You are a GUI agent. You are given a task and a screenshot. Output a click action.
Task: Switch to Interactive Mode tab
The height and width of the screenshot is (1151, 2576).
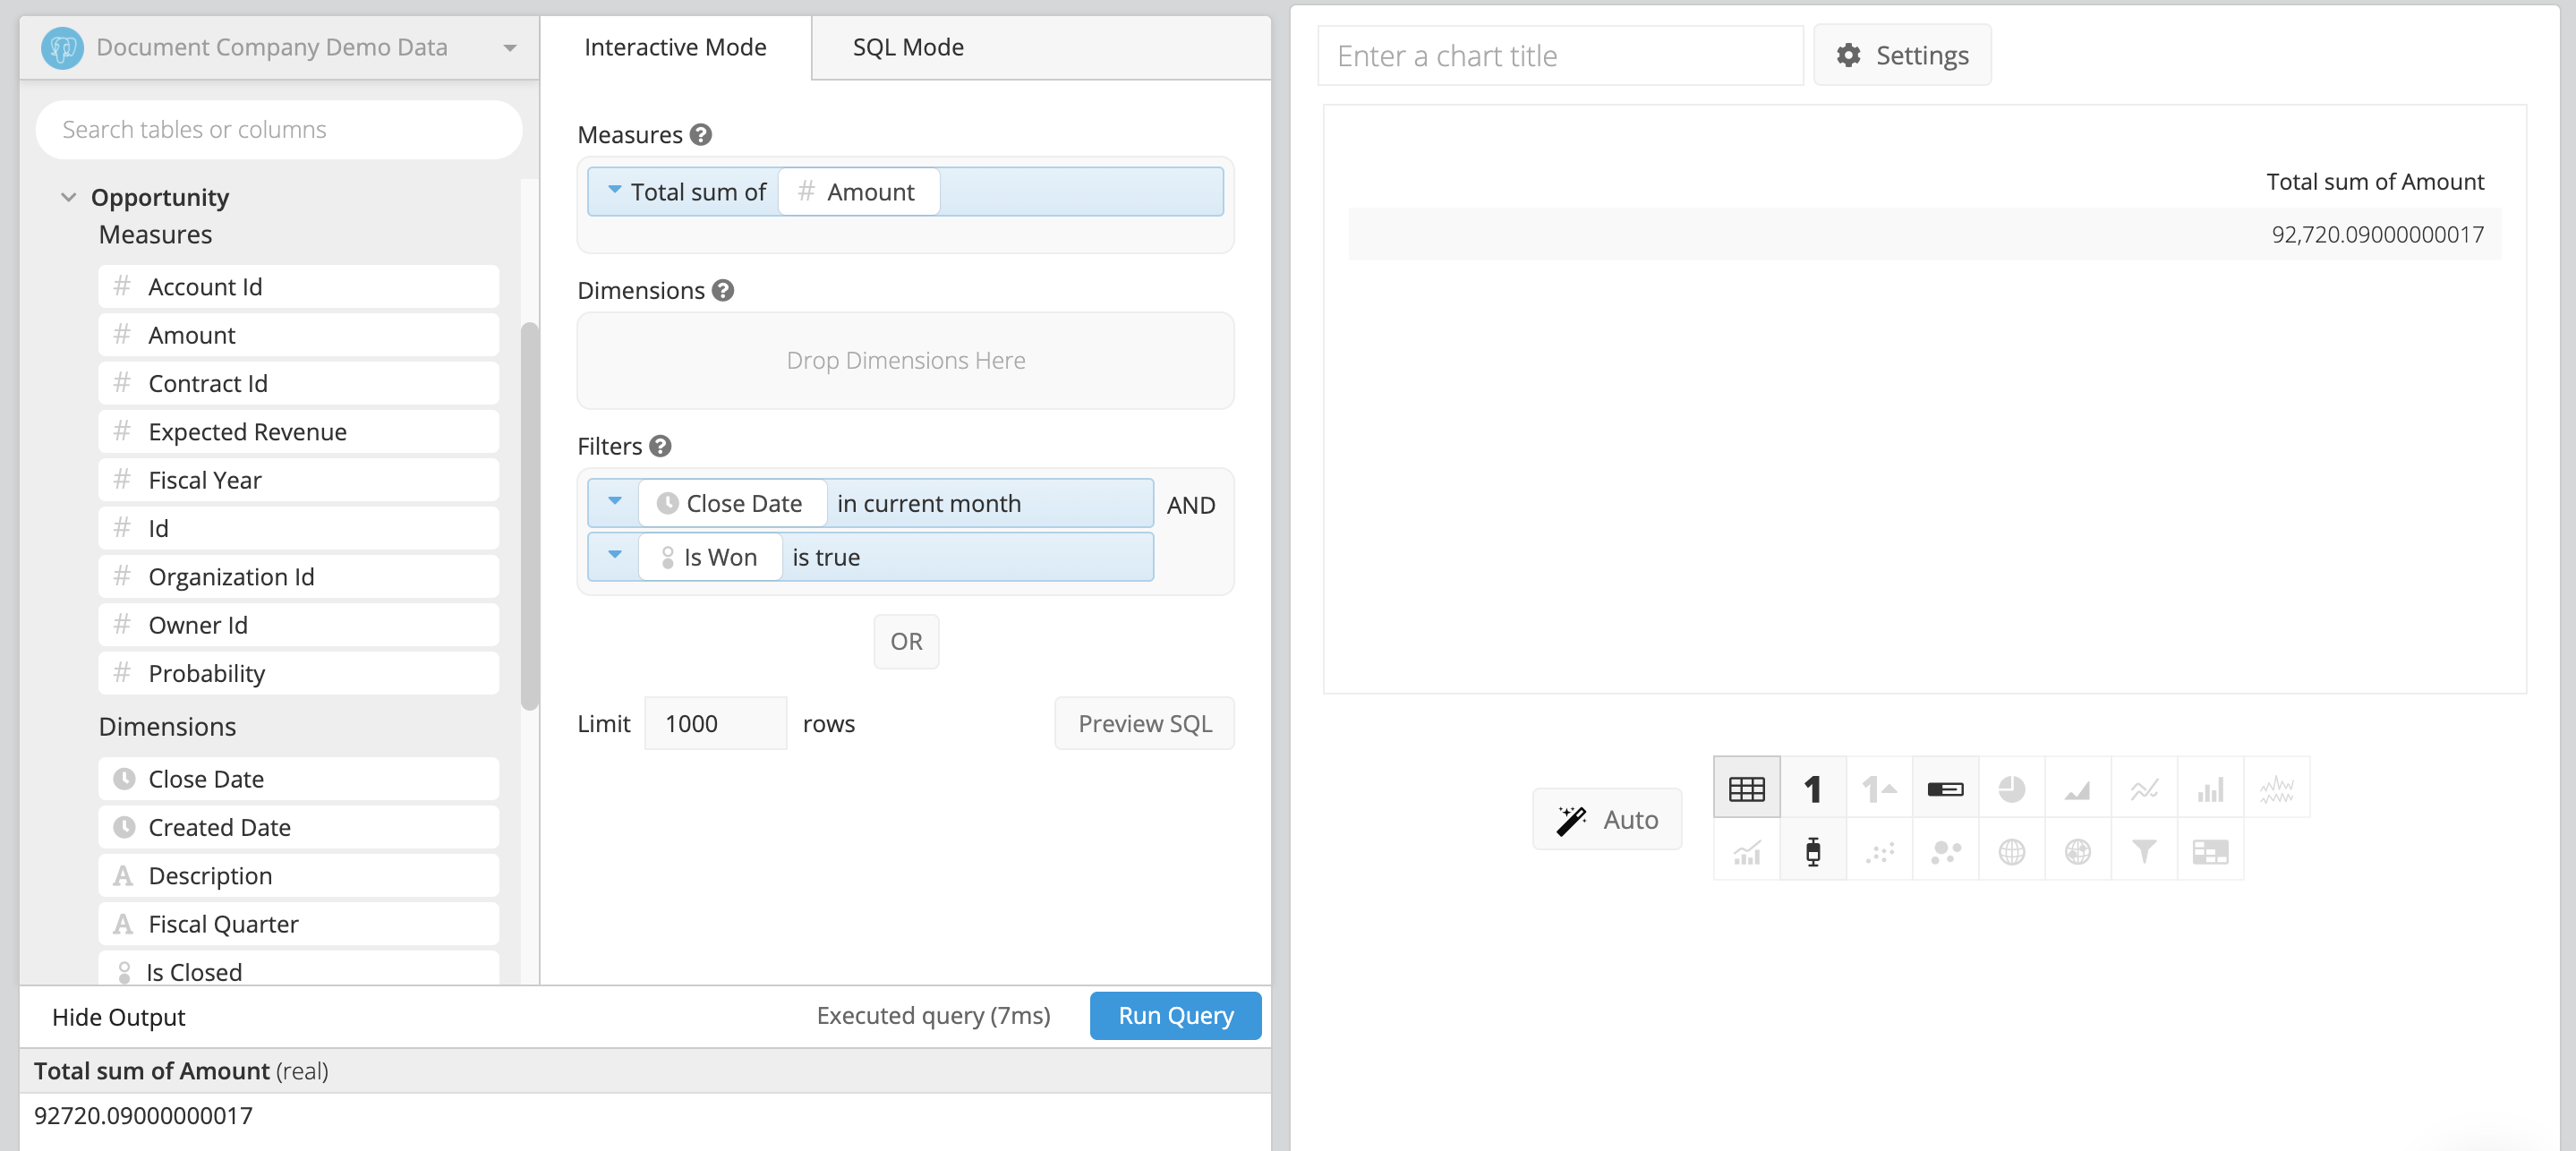[675, 45]
